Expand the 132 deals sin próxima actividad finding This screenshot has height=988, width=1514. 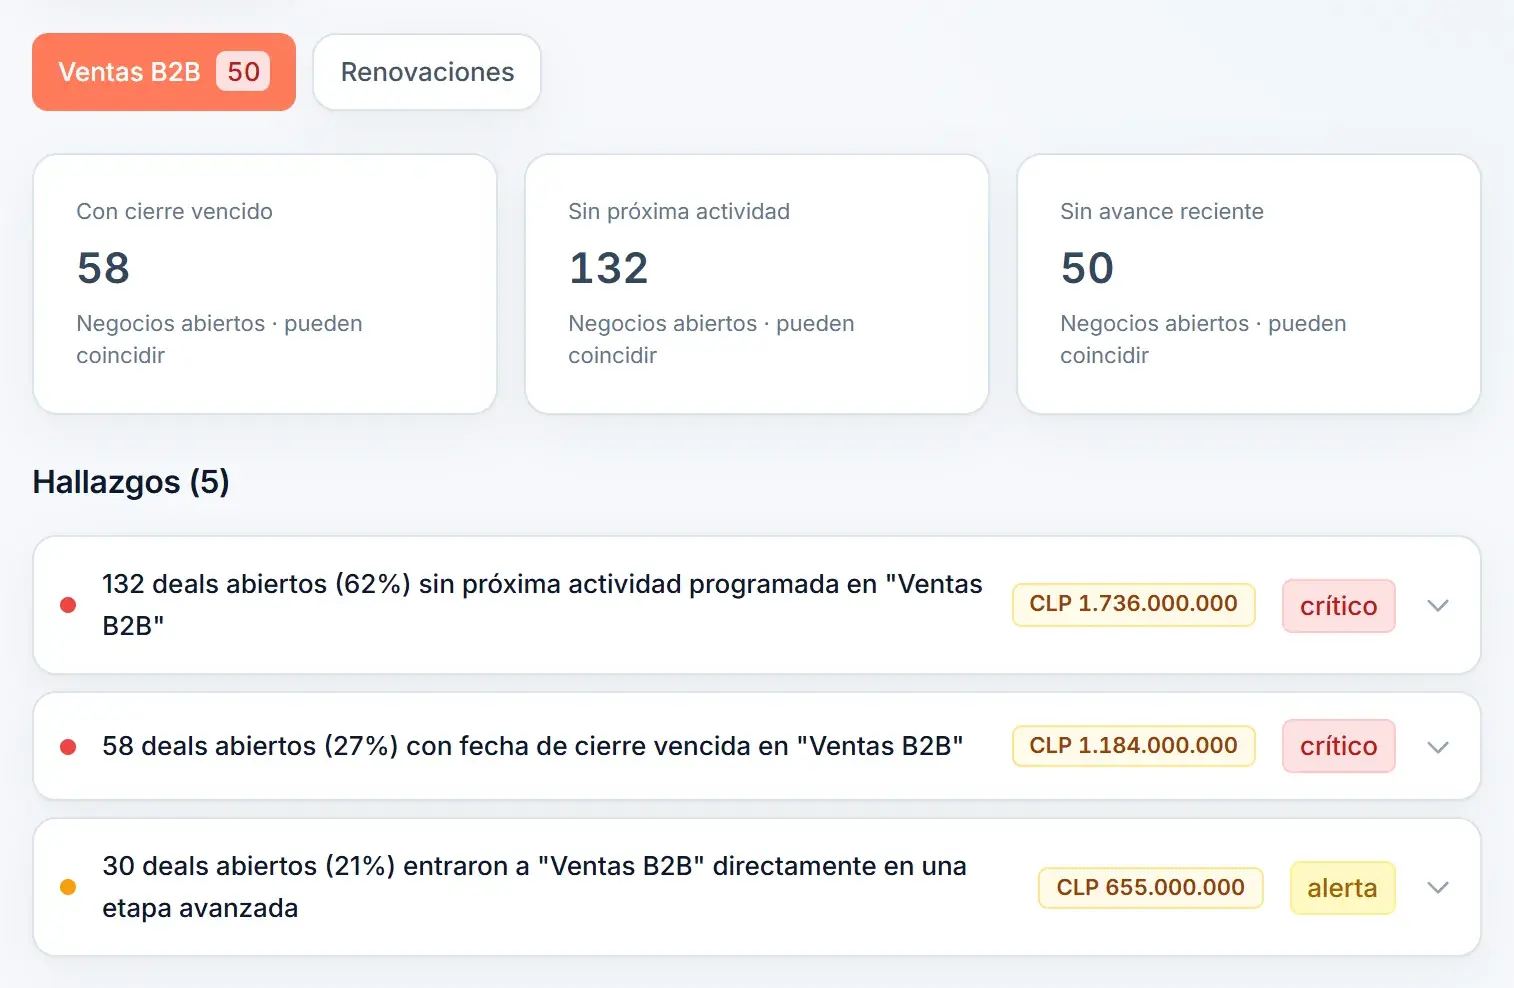1438,606
